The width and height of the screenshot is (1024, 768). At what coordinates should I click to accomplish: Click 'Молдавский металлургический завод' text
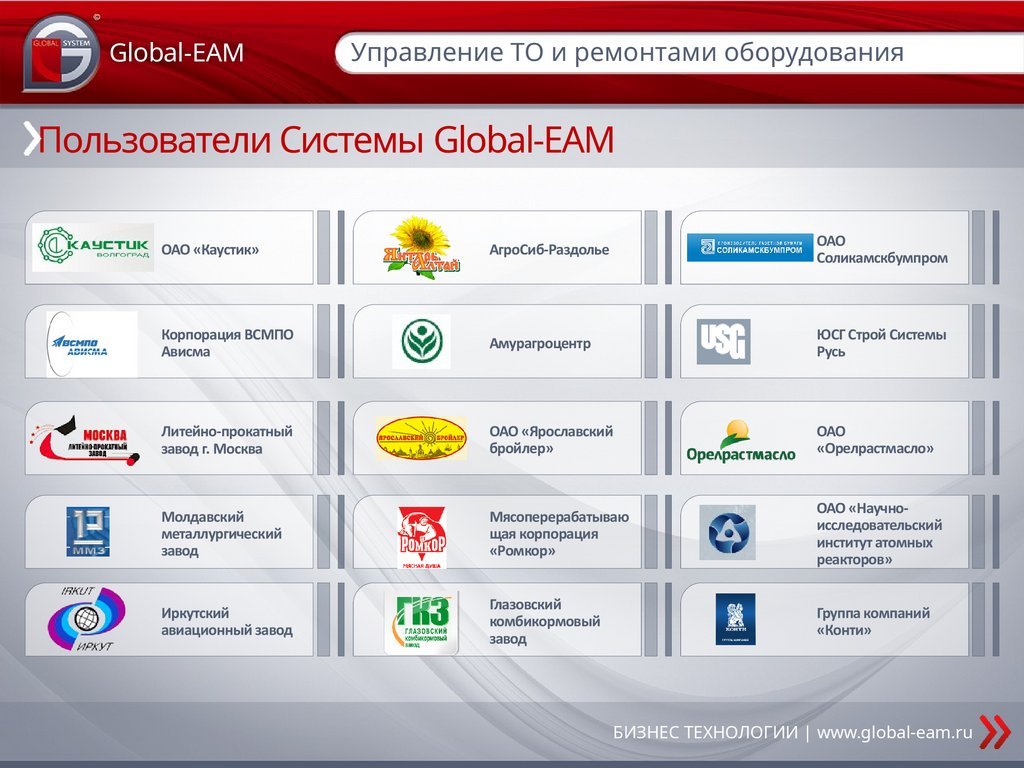pyautogui.click(x=221, y=534)
